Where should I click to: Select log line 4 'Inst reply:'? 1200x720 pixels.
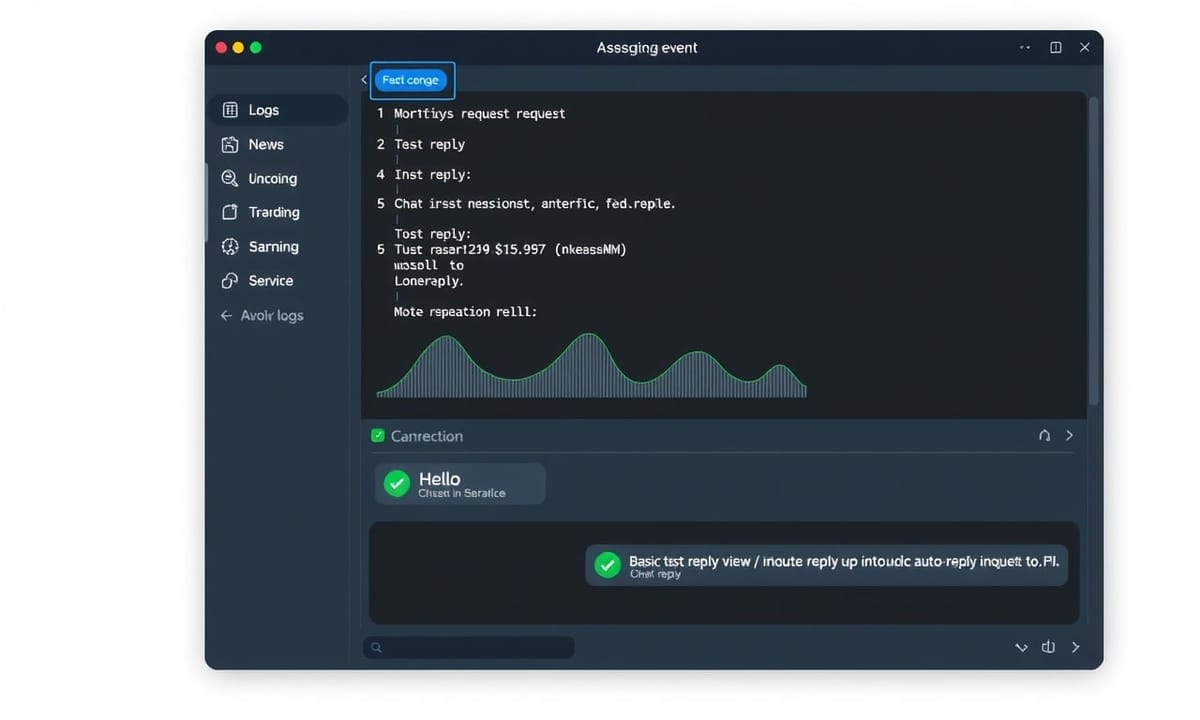(x=432, y=174)
